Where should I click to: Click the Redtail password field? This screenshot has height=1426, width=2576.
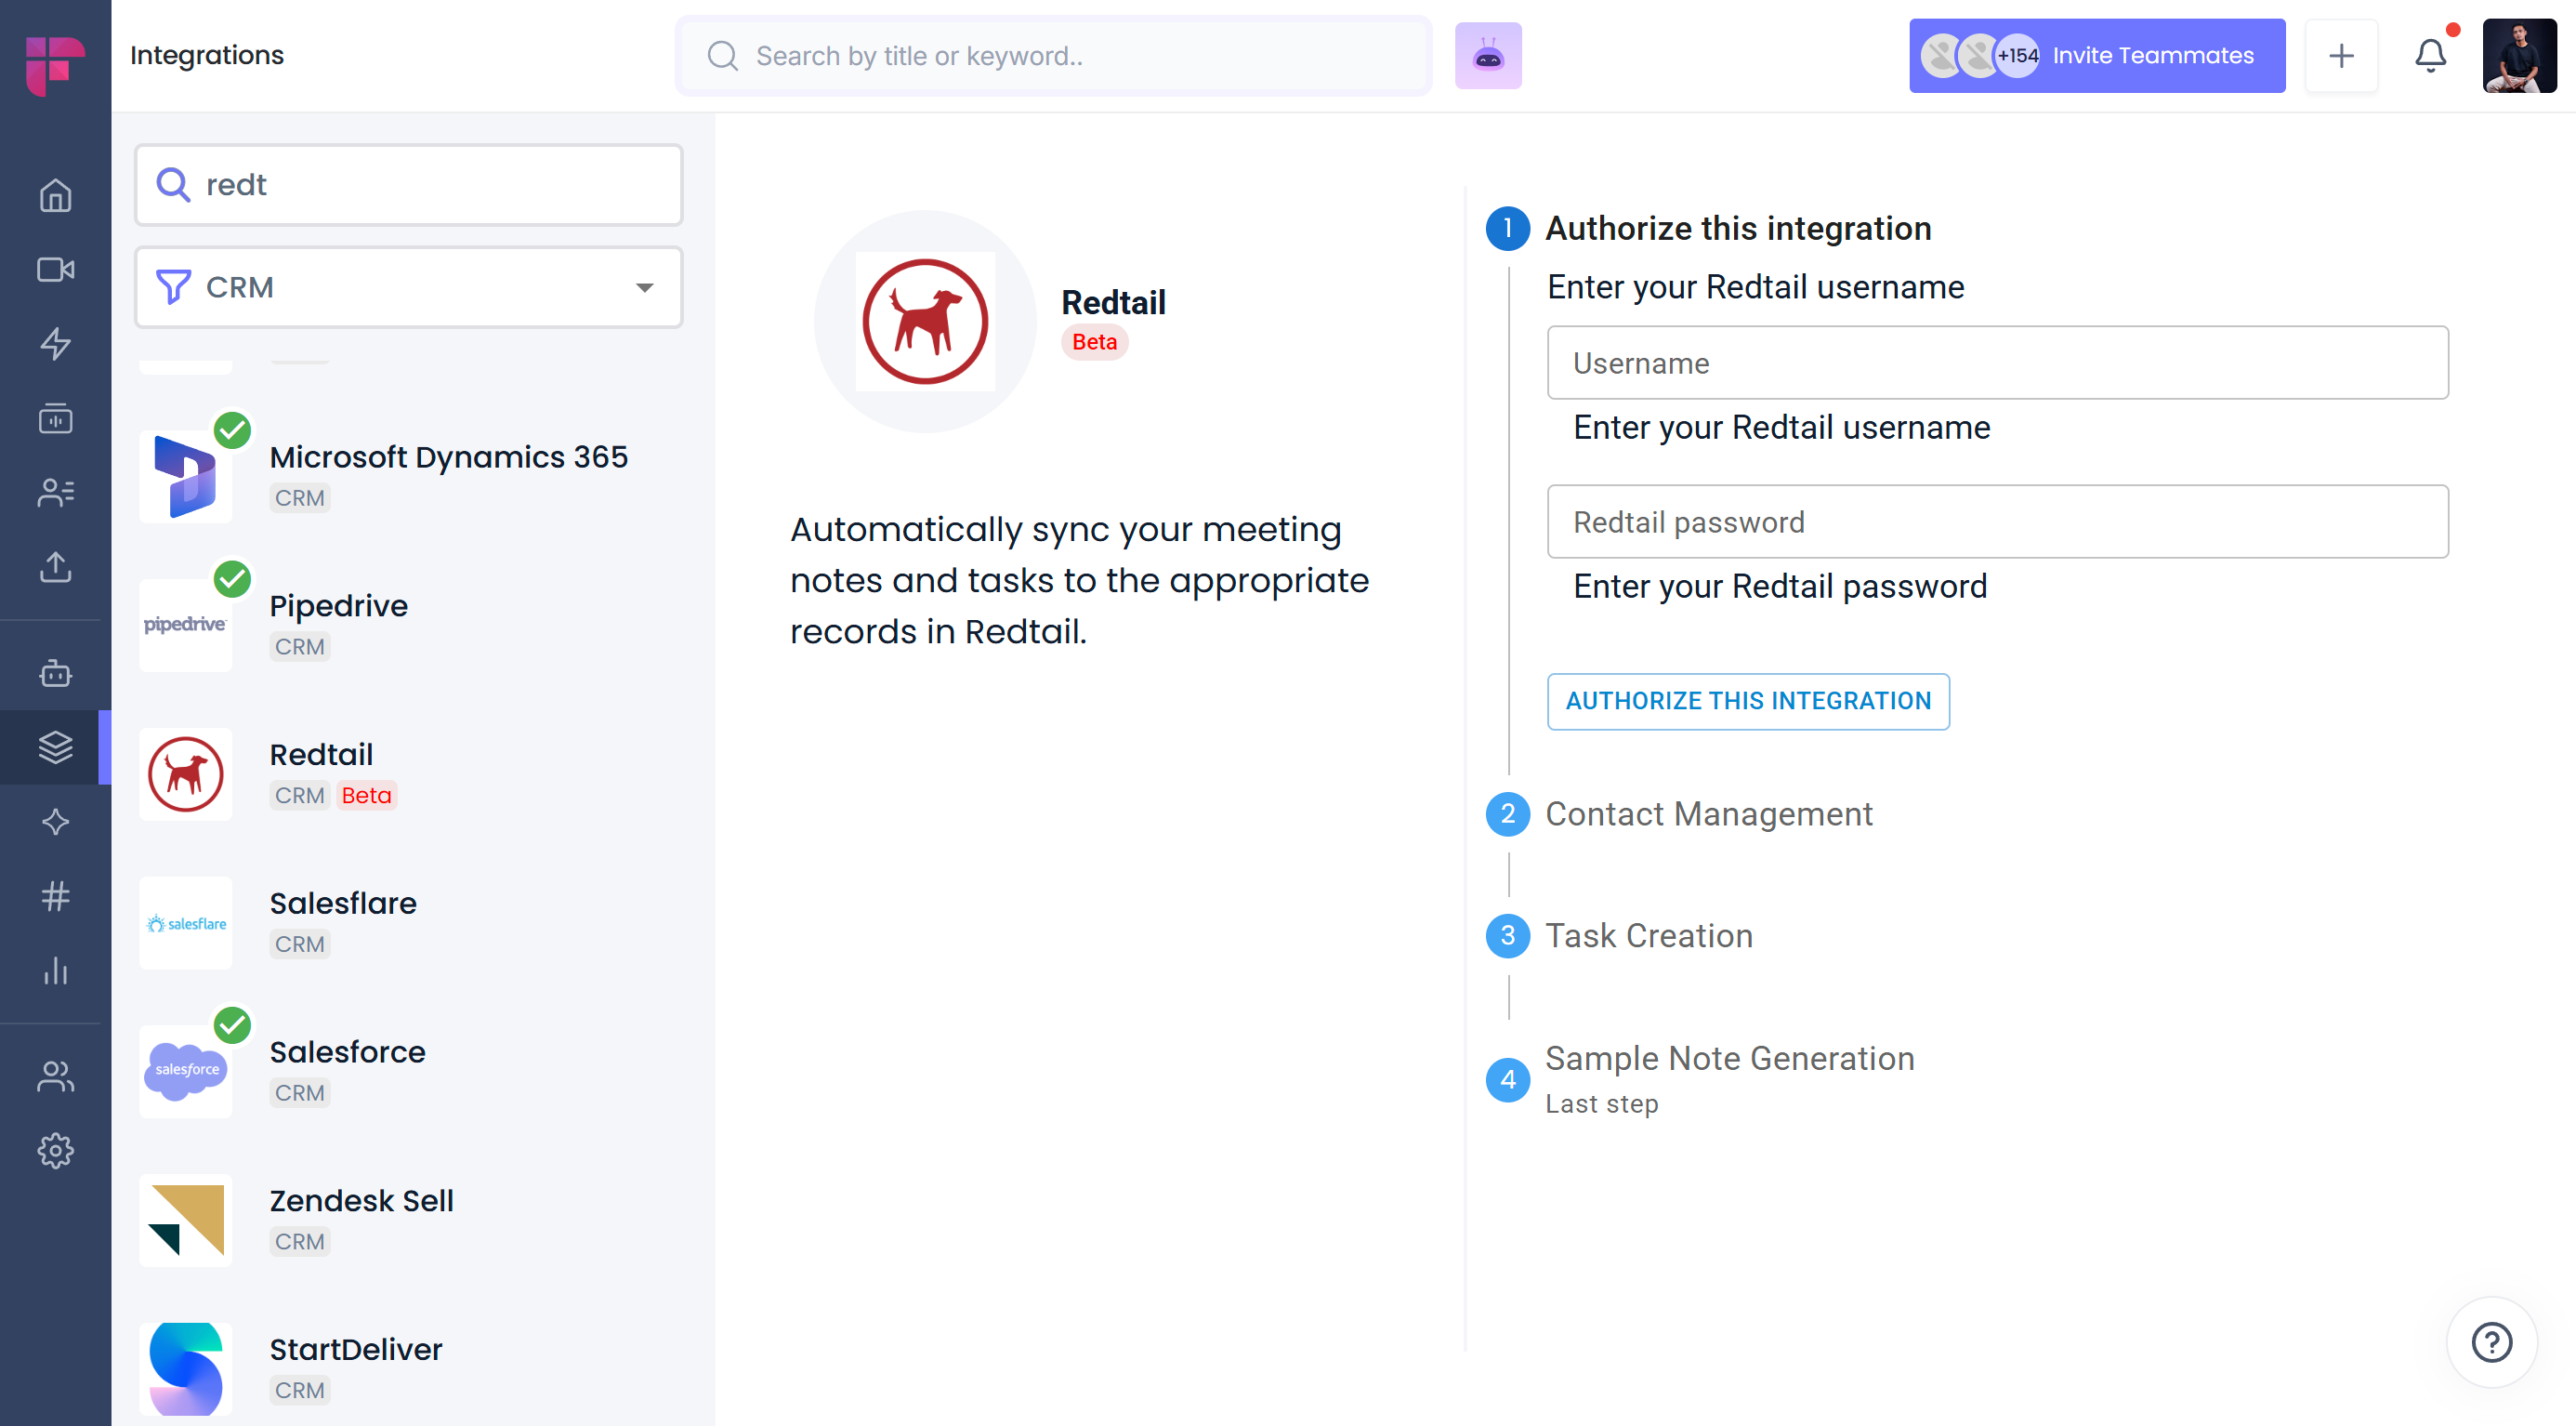1996,522
